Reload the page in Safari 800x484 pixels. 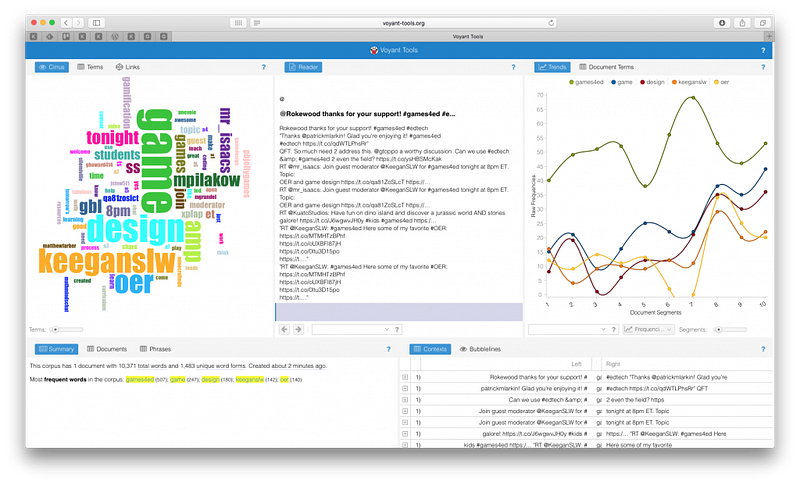(551, 23)
